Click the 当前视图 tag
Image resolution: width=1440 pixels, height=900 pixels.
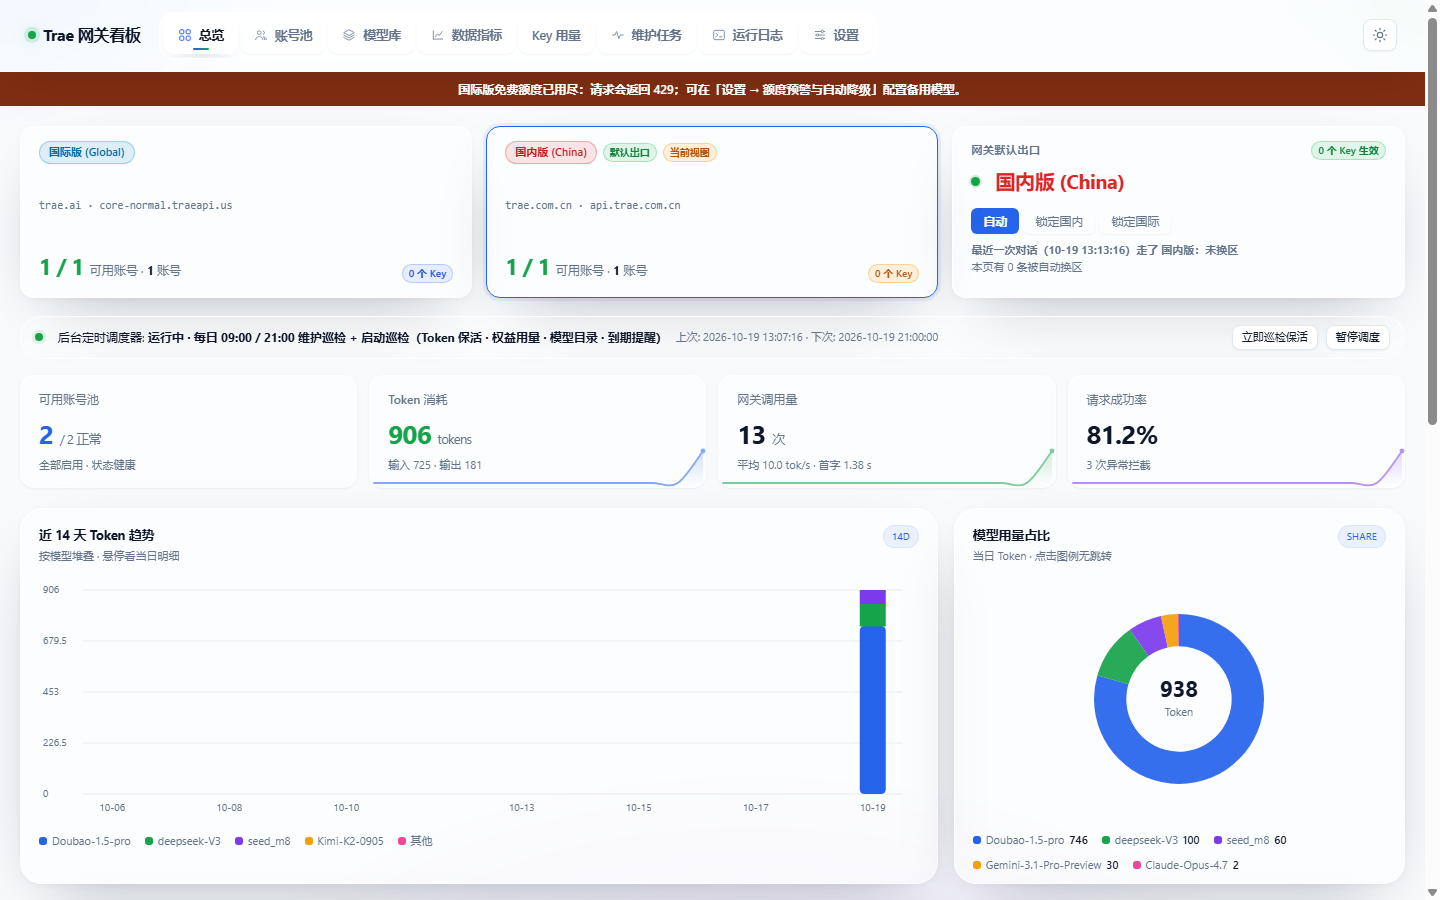690,153
